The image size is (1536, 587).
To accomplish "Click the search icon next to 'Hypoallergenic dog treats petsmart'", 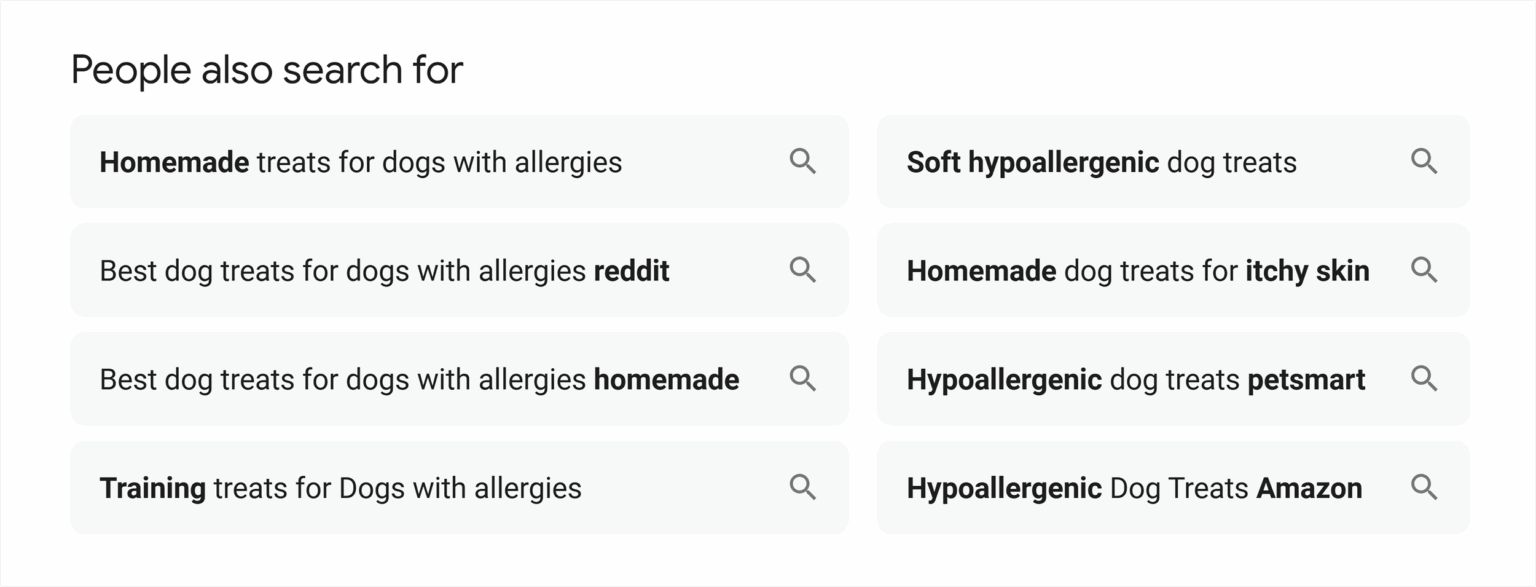I will tap(1425, 379).
